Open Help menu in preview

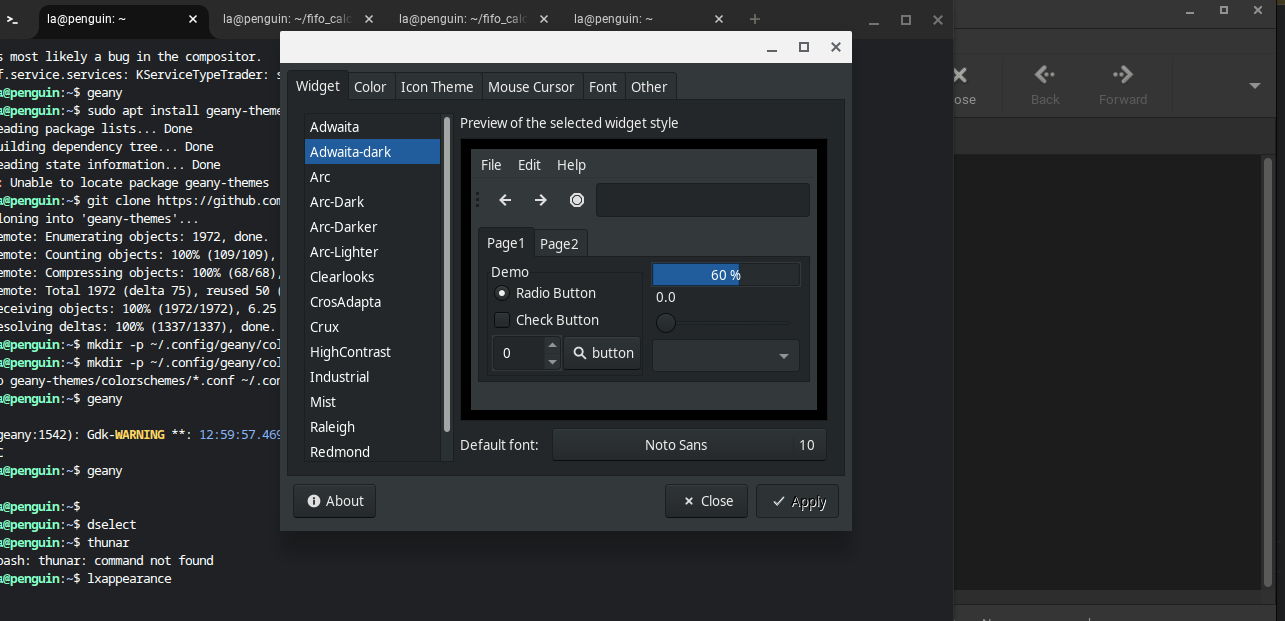571,165
